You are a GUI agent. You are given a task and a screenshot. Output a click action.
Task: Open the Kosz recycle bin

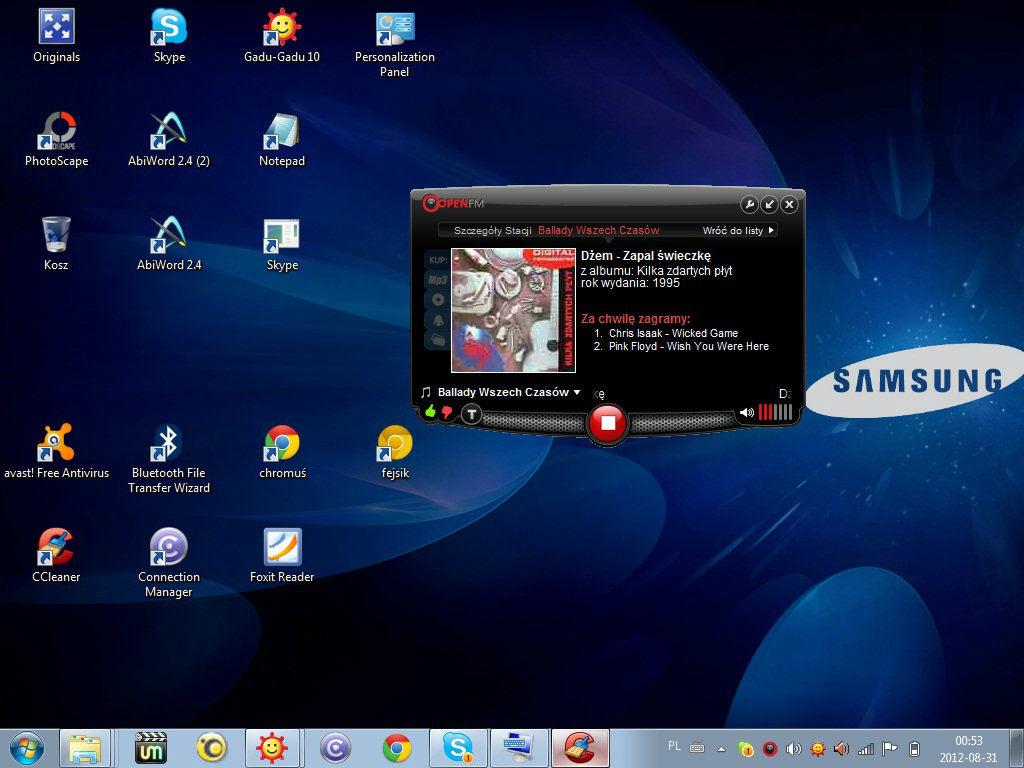56,243
